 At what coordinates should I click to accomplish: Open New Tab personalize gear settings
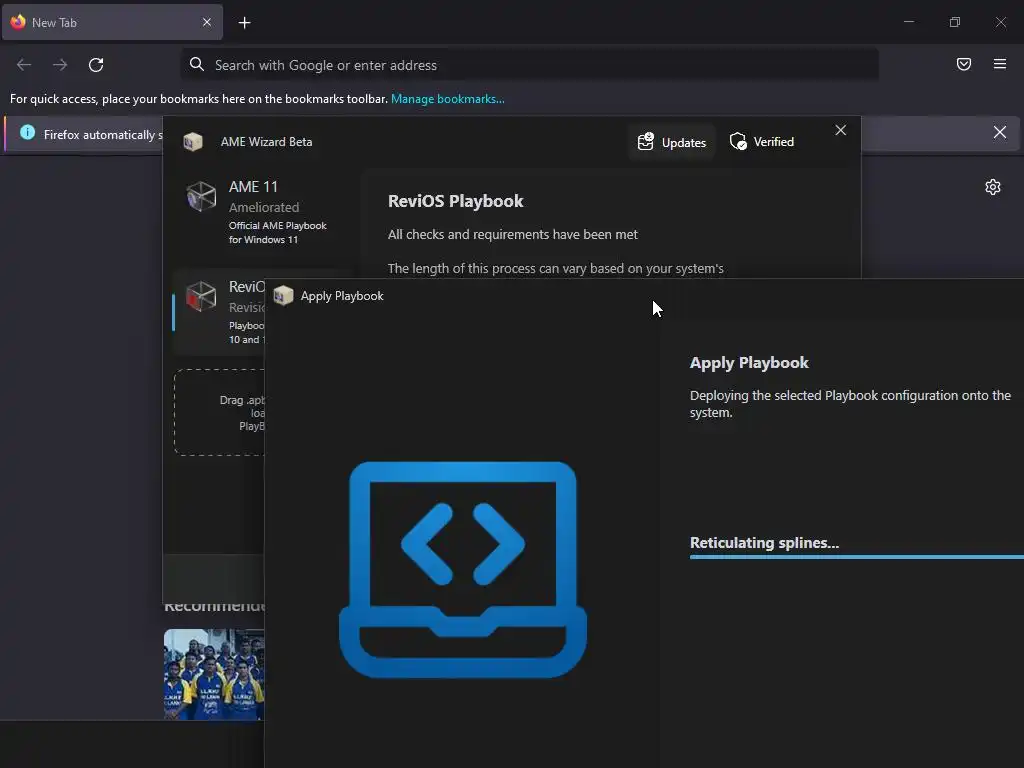pos(993,187)
